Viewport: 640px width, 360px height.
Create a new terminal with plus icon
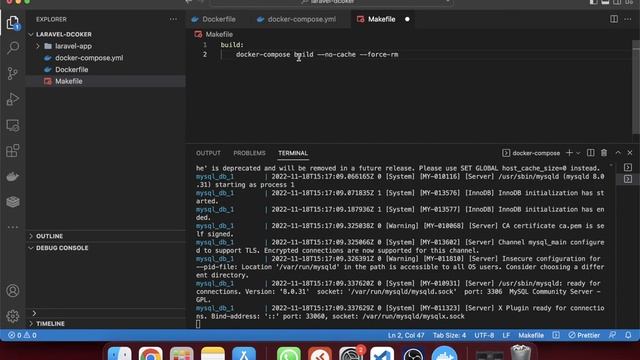point(569,153)
